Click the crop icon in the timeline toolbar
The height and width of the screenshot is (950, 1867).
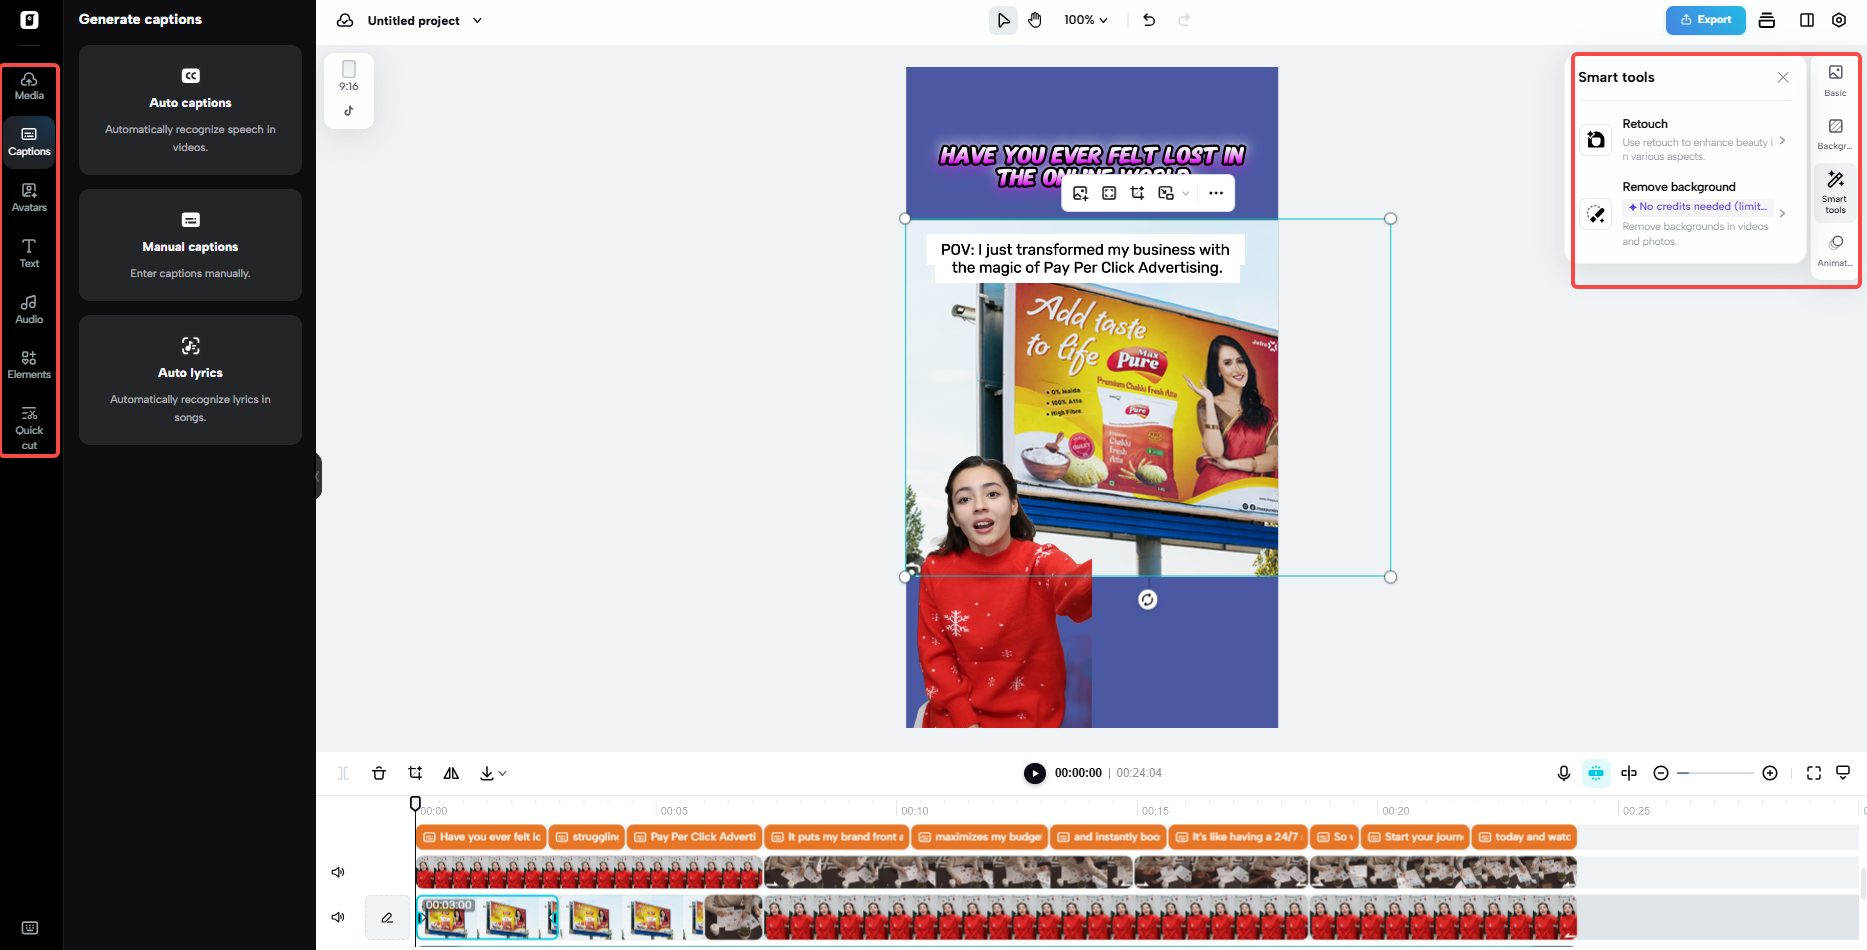point(415,773)
